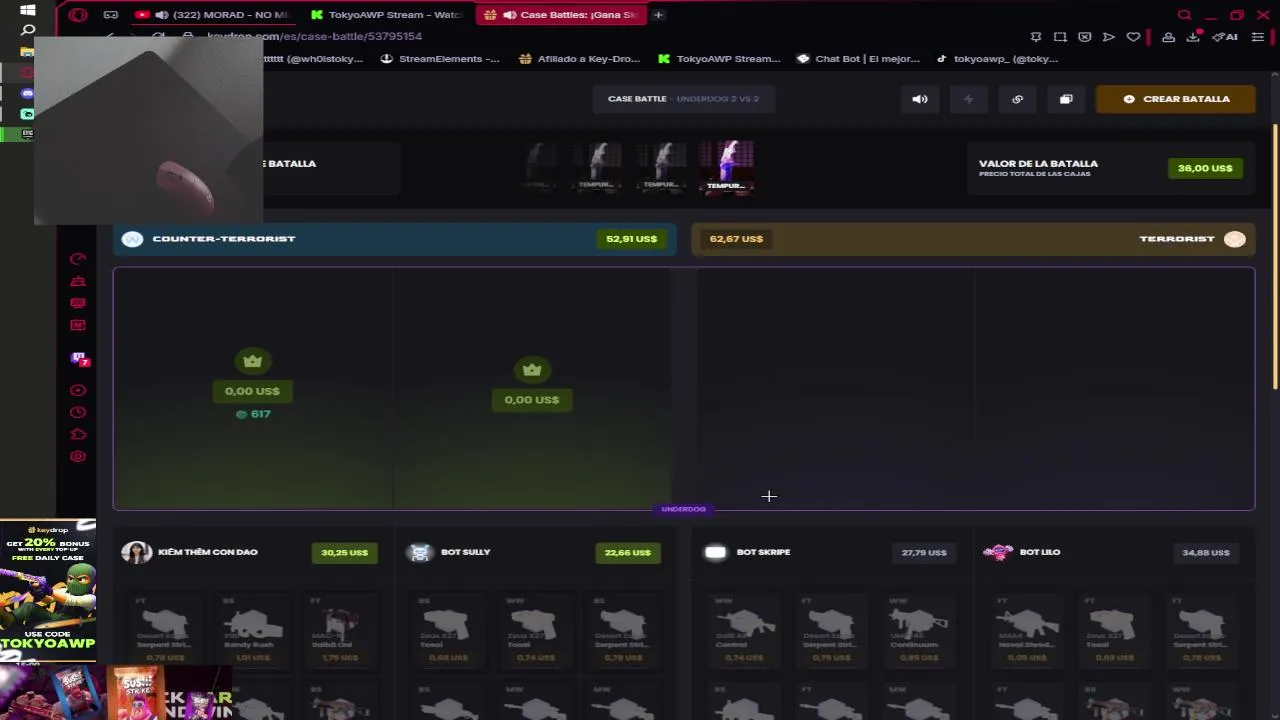The image size is (1280, 720).
Task: Click the send arrow icon in toolbar
Action: point(1109,37)
